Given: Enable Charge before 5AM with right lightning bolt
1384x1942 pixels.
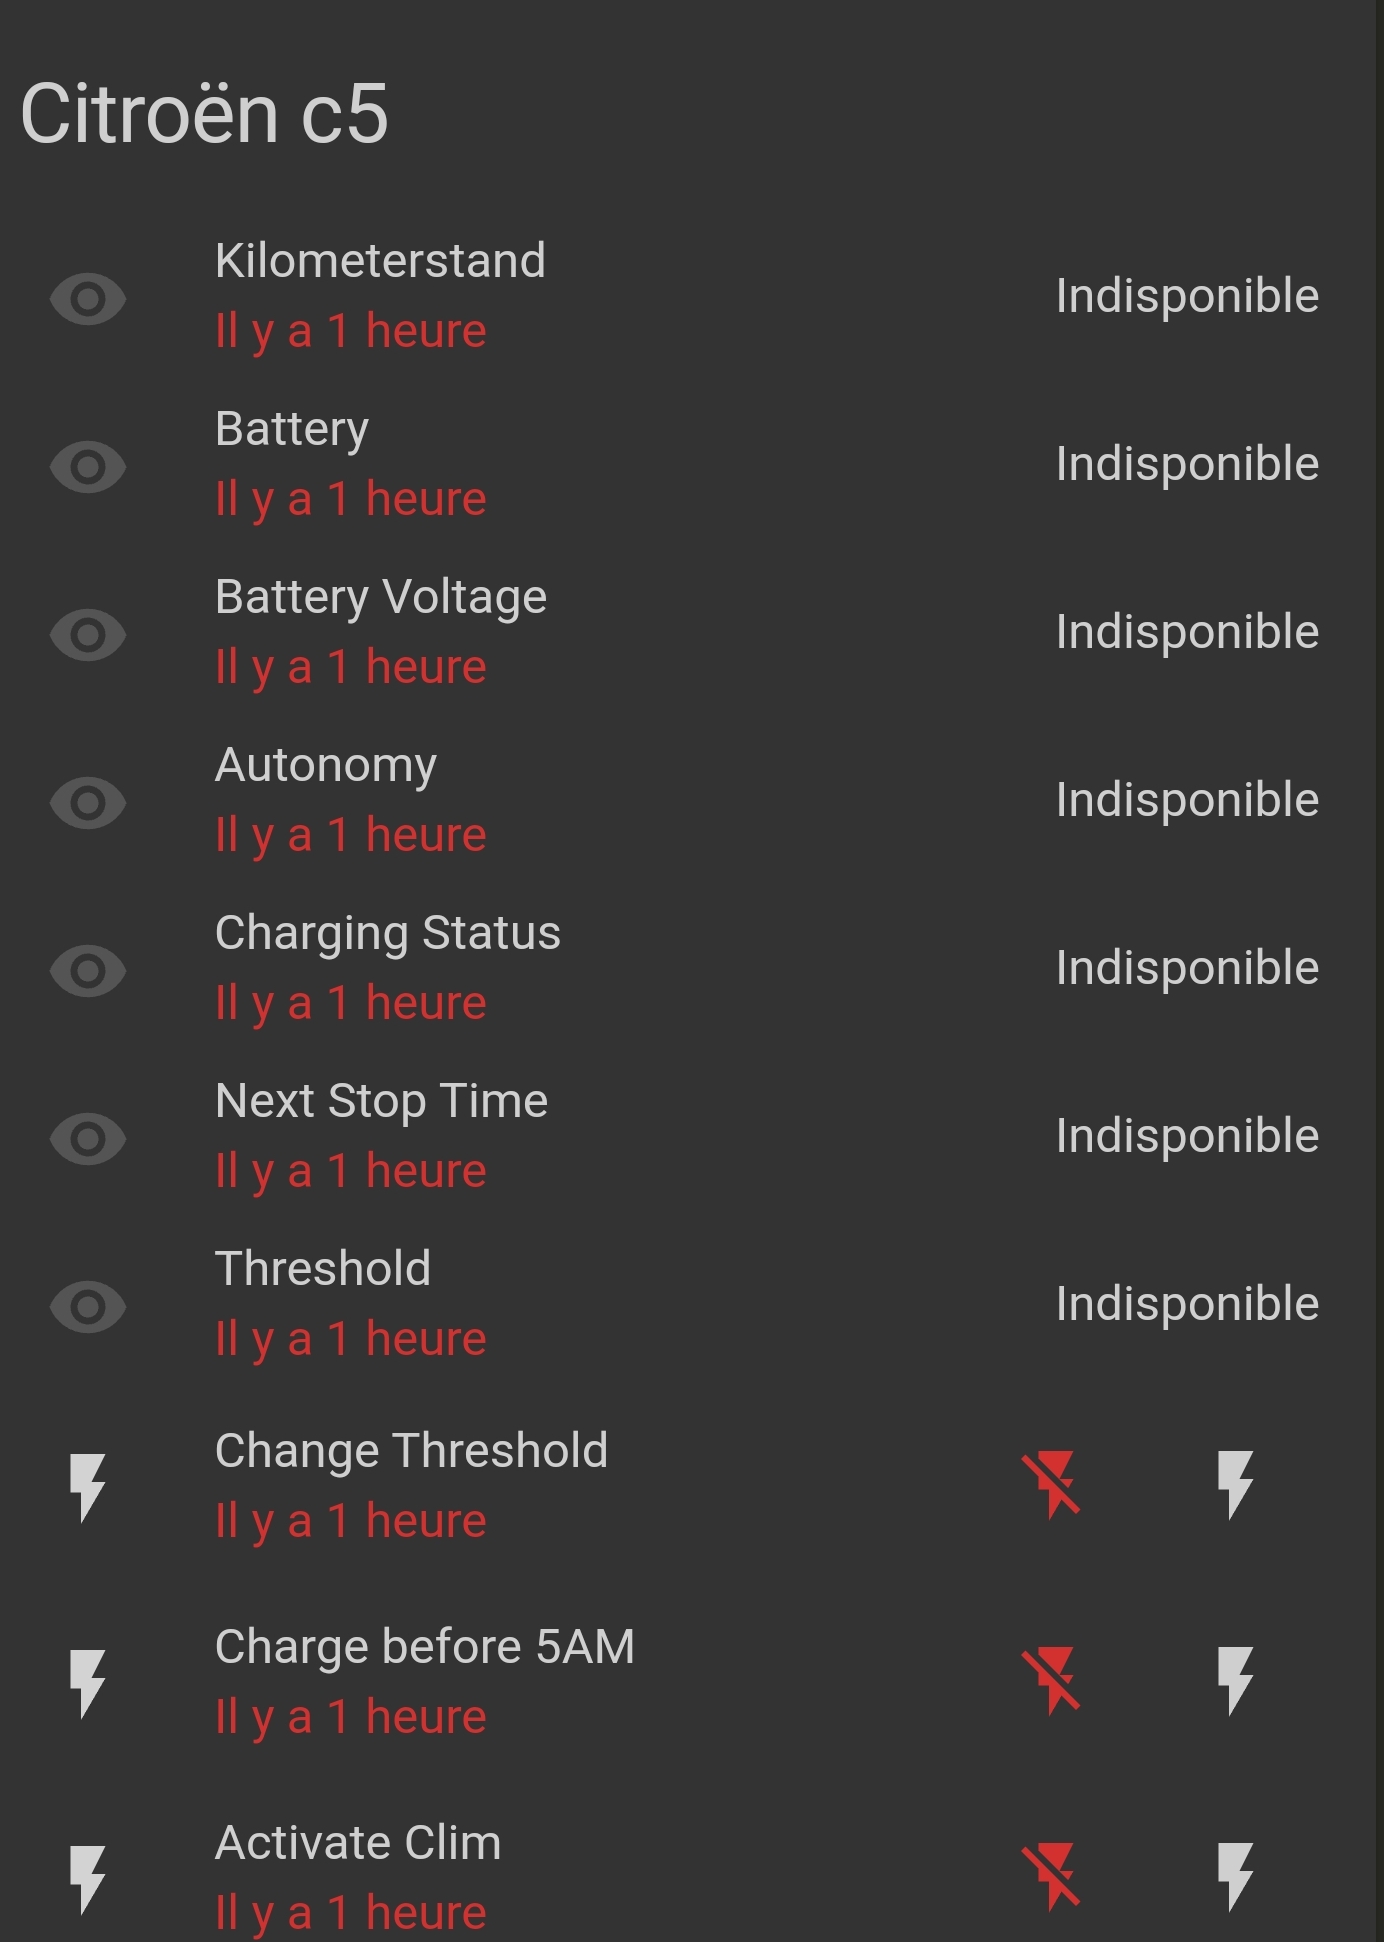Looking at the screenshot, I should (x=1235, y=1680).
